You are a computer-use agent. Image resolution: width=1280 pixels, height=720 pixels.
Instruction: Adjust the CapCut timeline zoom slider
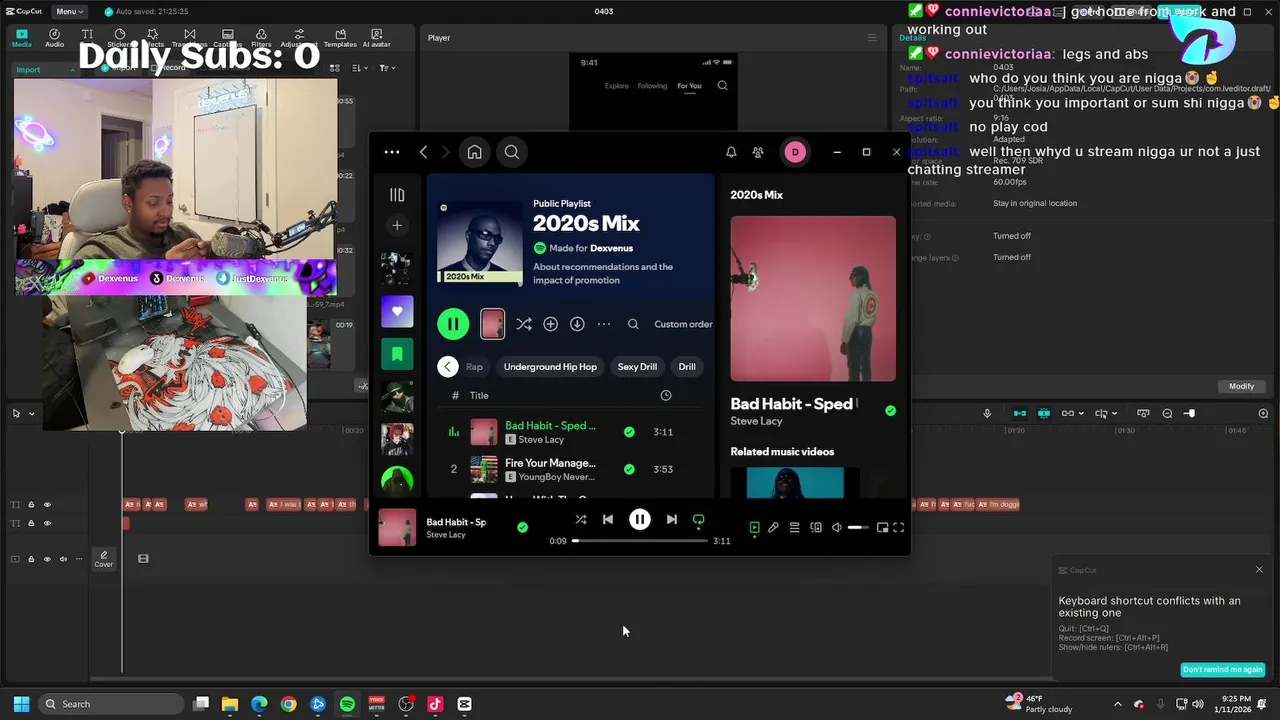click(x=1189, y=413)
